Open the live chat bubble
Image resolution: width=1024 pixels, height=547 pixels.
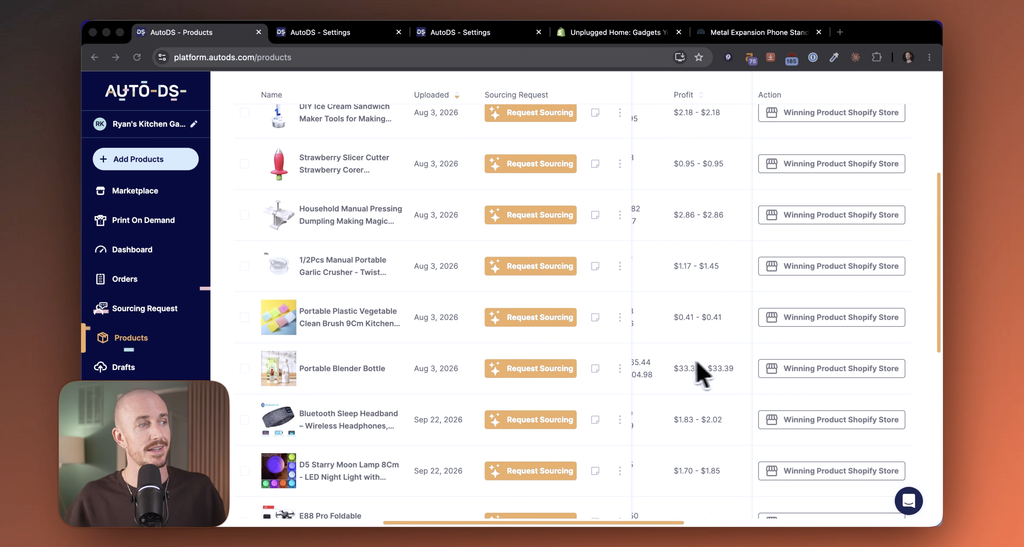tap(908, 501)
